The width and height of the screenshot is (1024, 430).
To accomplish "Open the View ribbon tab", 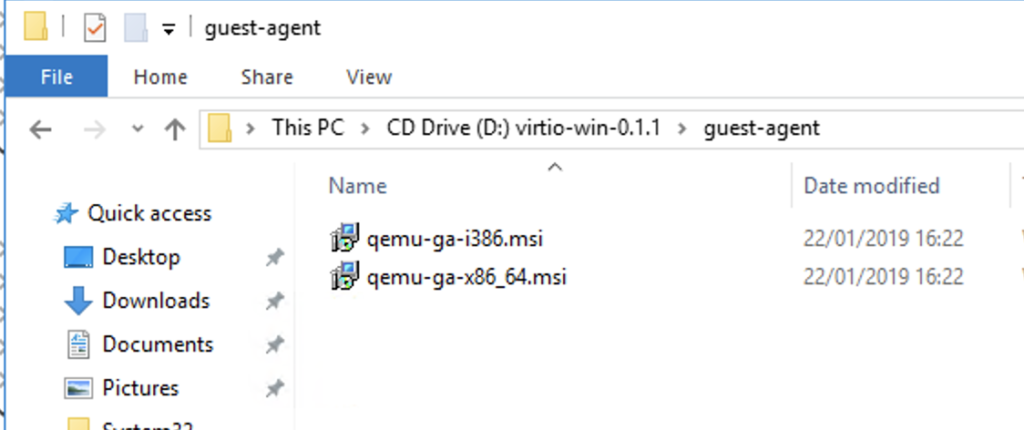I will [368, 77].
